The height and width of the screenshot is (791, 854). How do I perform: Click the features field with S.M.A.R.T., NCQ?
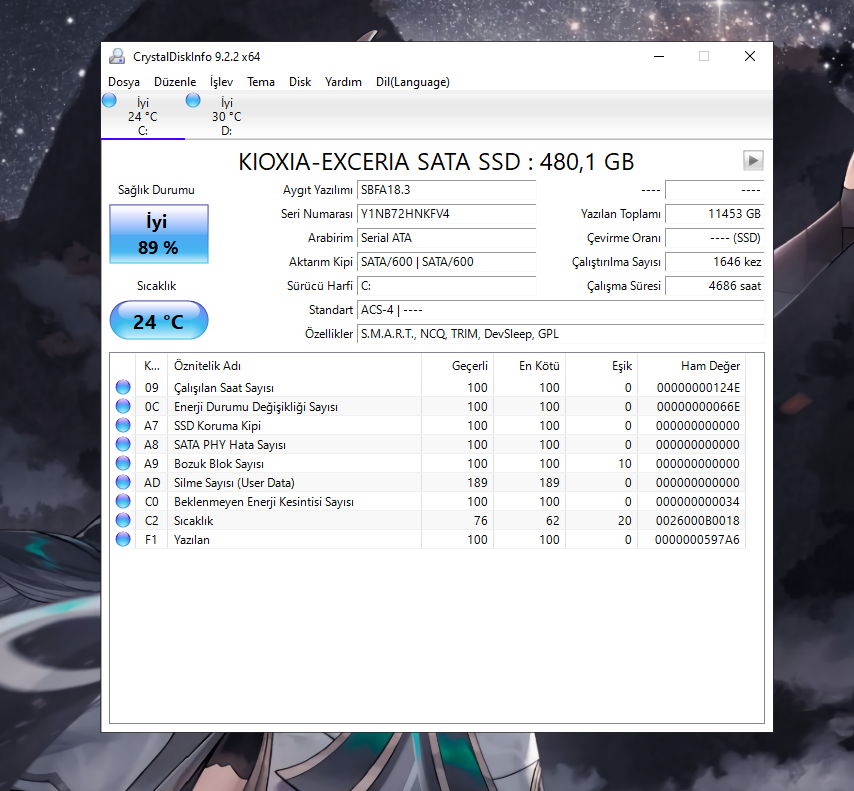[x=560, y=333]
